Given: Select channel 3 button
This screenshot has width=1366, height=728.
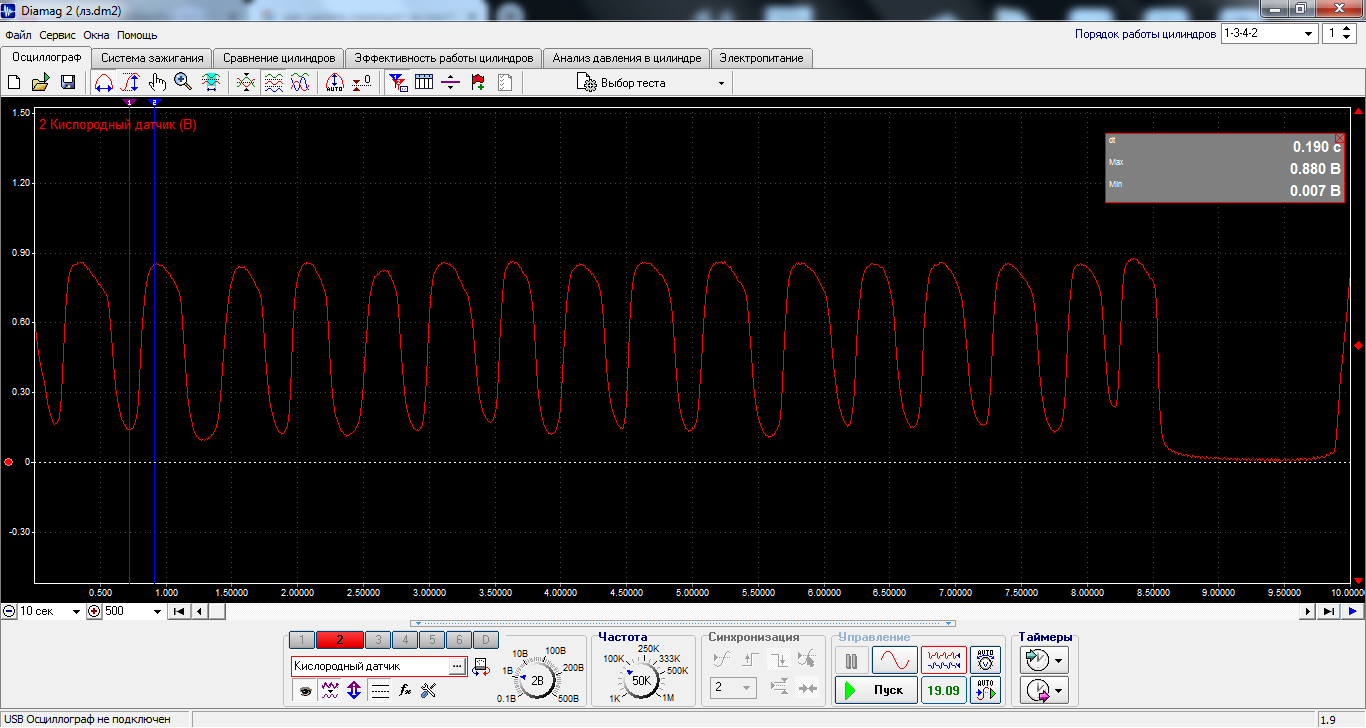Looking at the screenshot, I should (x=377, y=640).
